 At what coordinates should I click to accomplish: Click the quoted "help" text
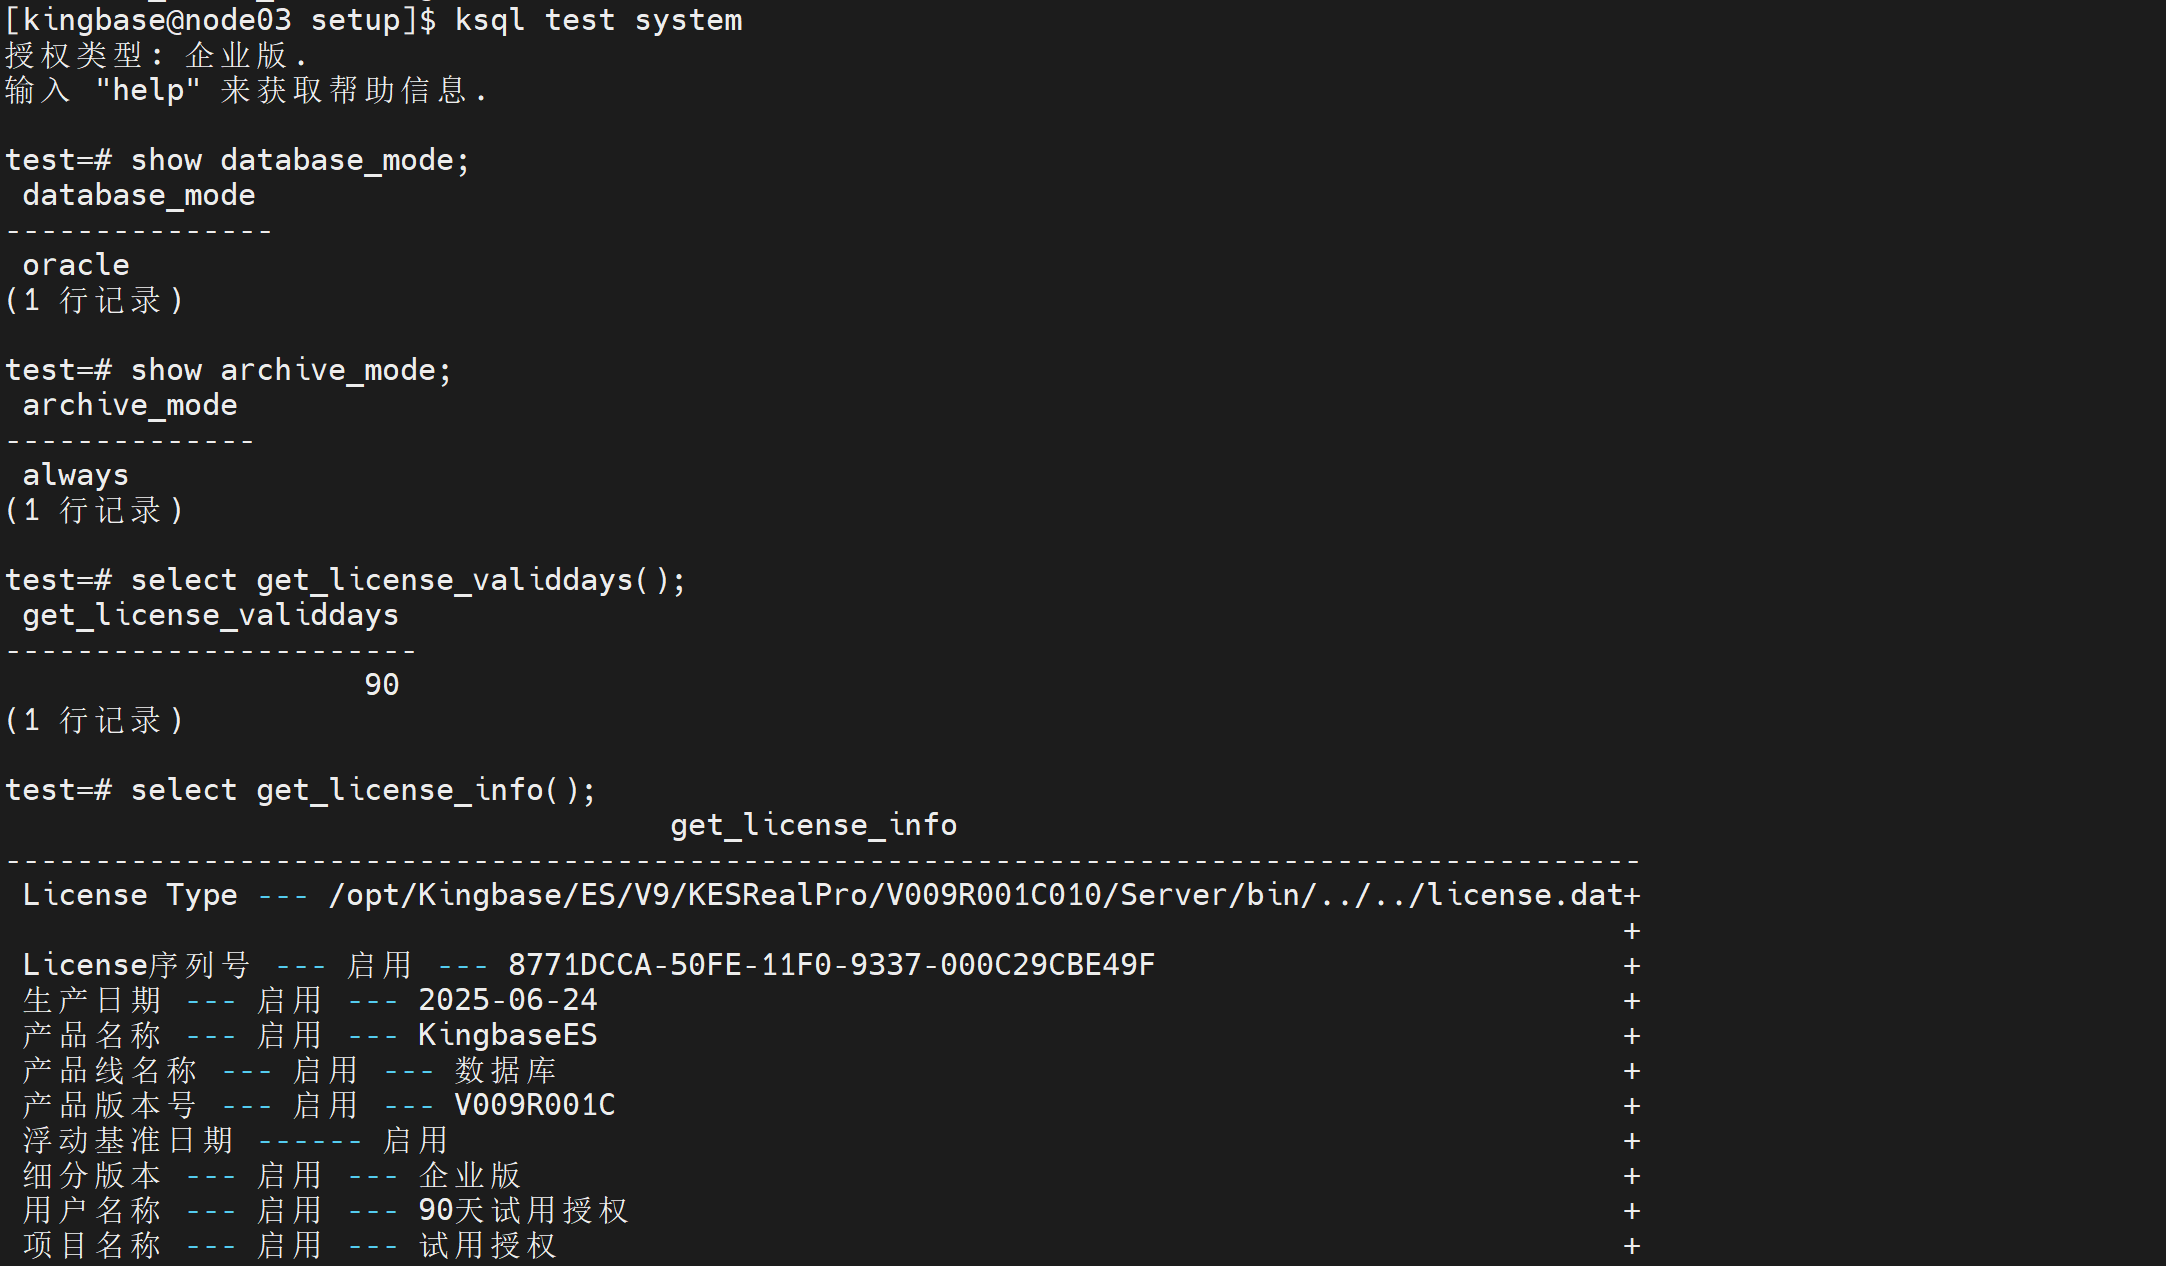tap(147, 90)
